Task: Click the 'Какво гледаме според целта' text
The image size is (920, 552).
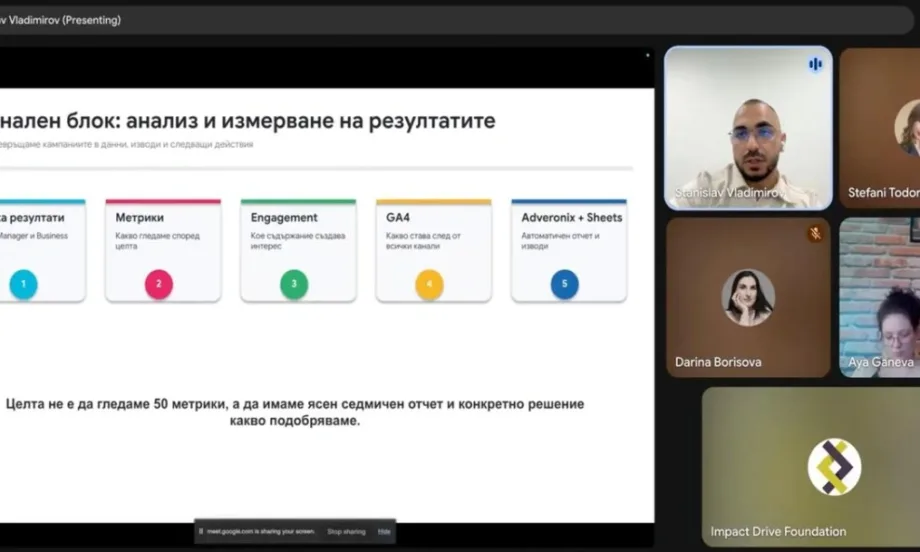Action: pyautogui.click(x=157, y=241)
